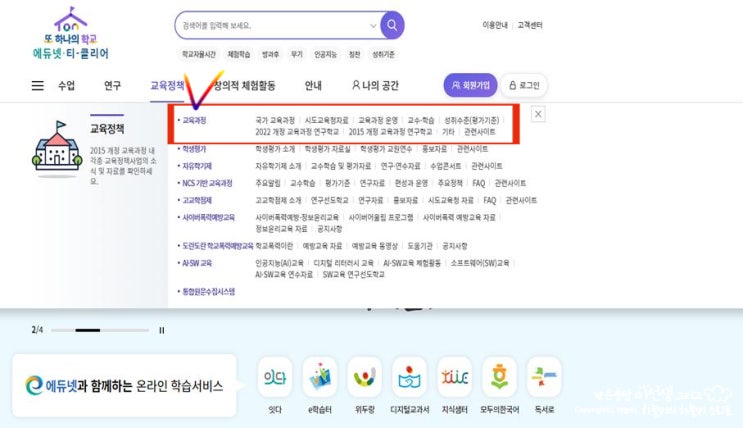Open the 안내 main menu

coord(313,85)
